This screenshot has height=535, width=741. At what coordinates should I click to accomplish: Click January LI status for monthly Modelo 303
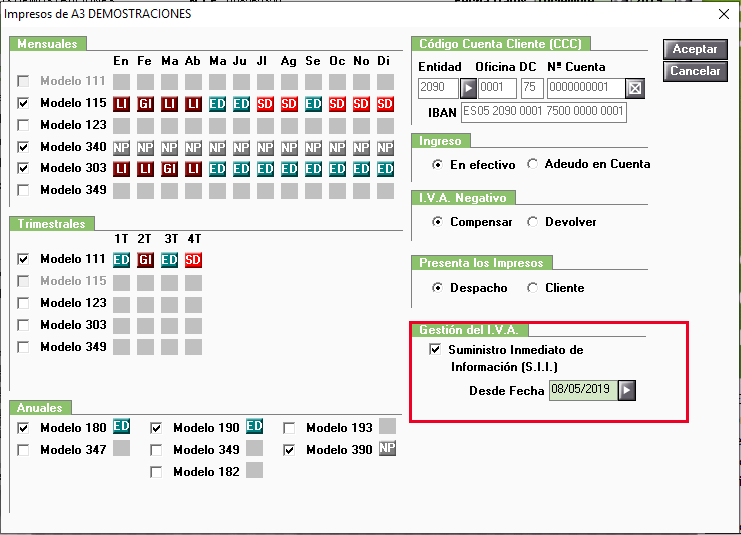click(121, 169)
